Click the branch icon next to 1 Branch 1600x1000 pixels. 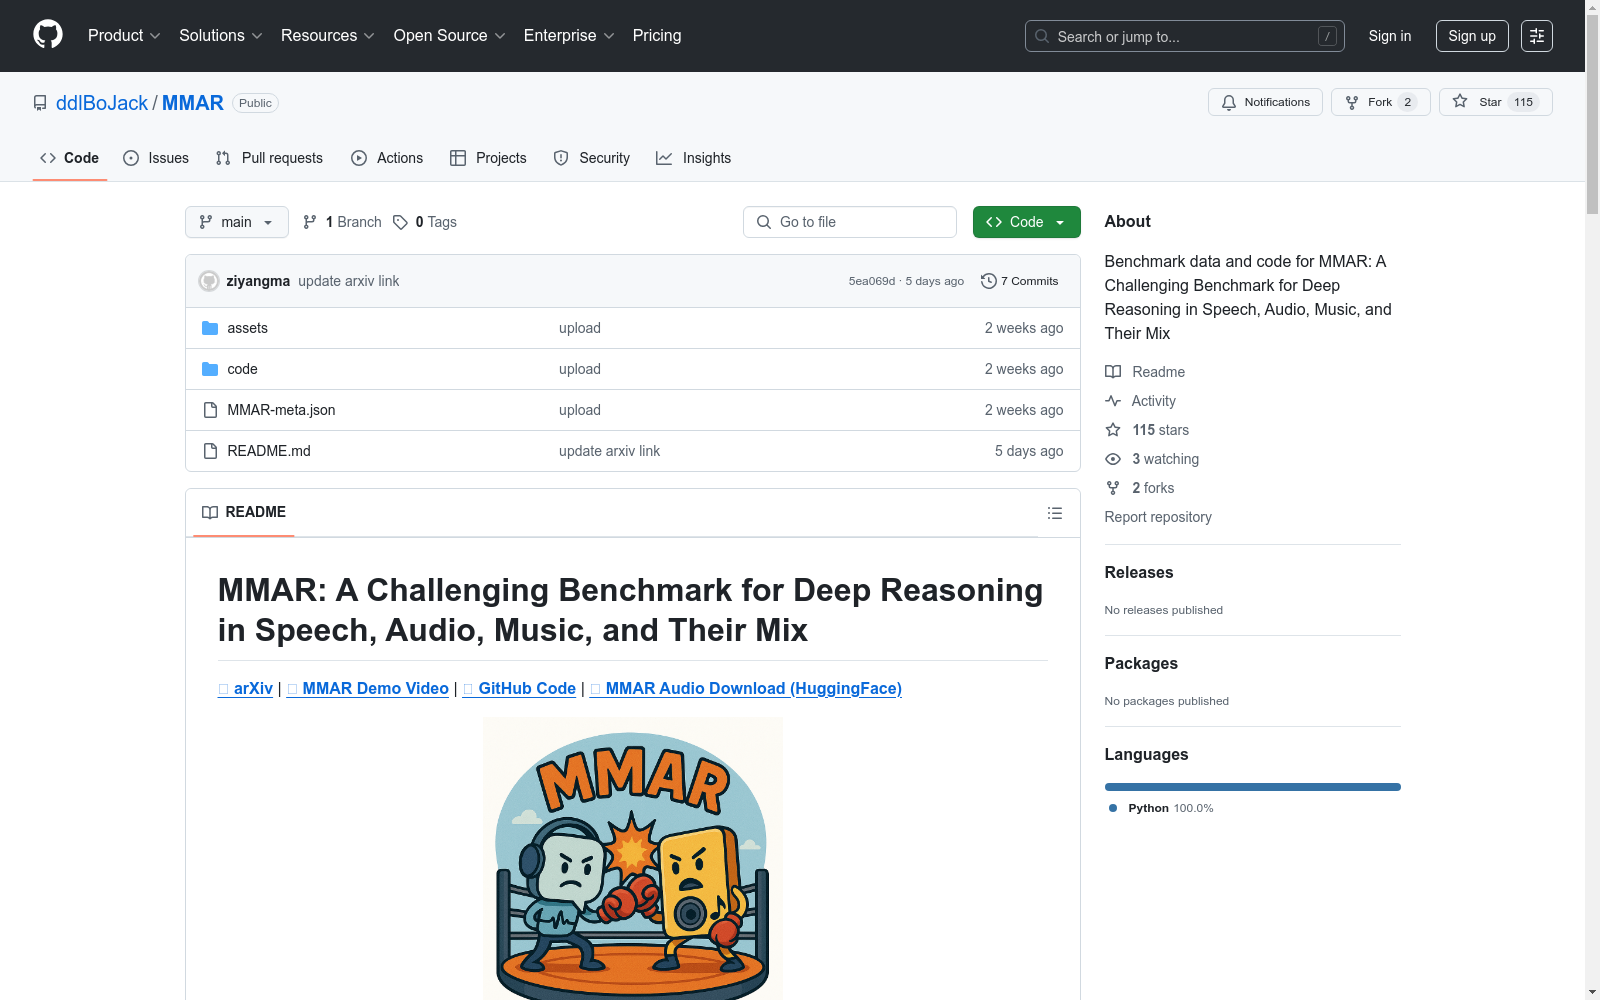[x=310, y=222]
